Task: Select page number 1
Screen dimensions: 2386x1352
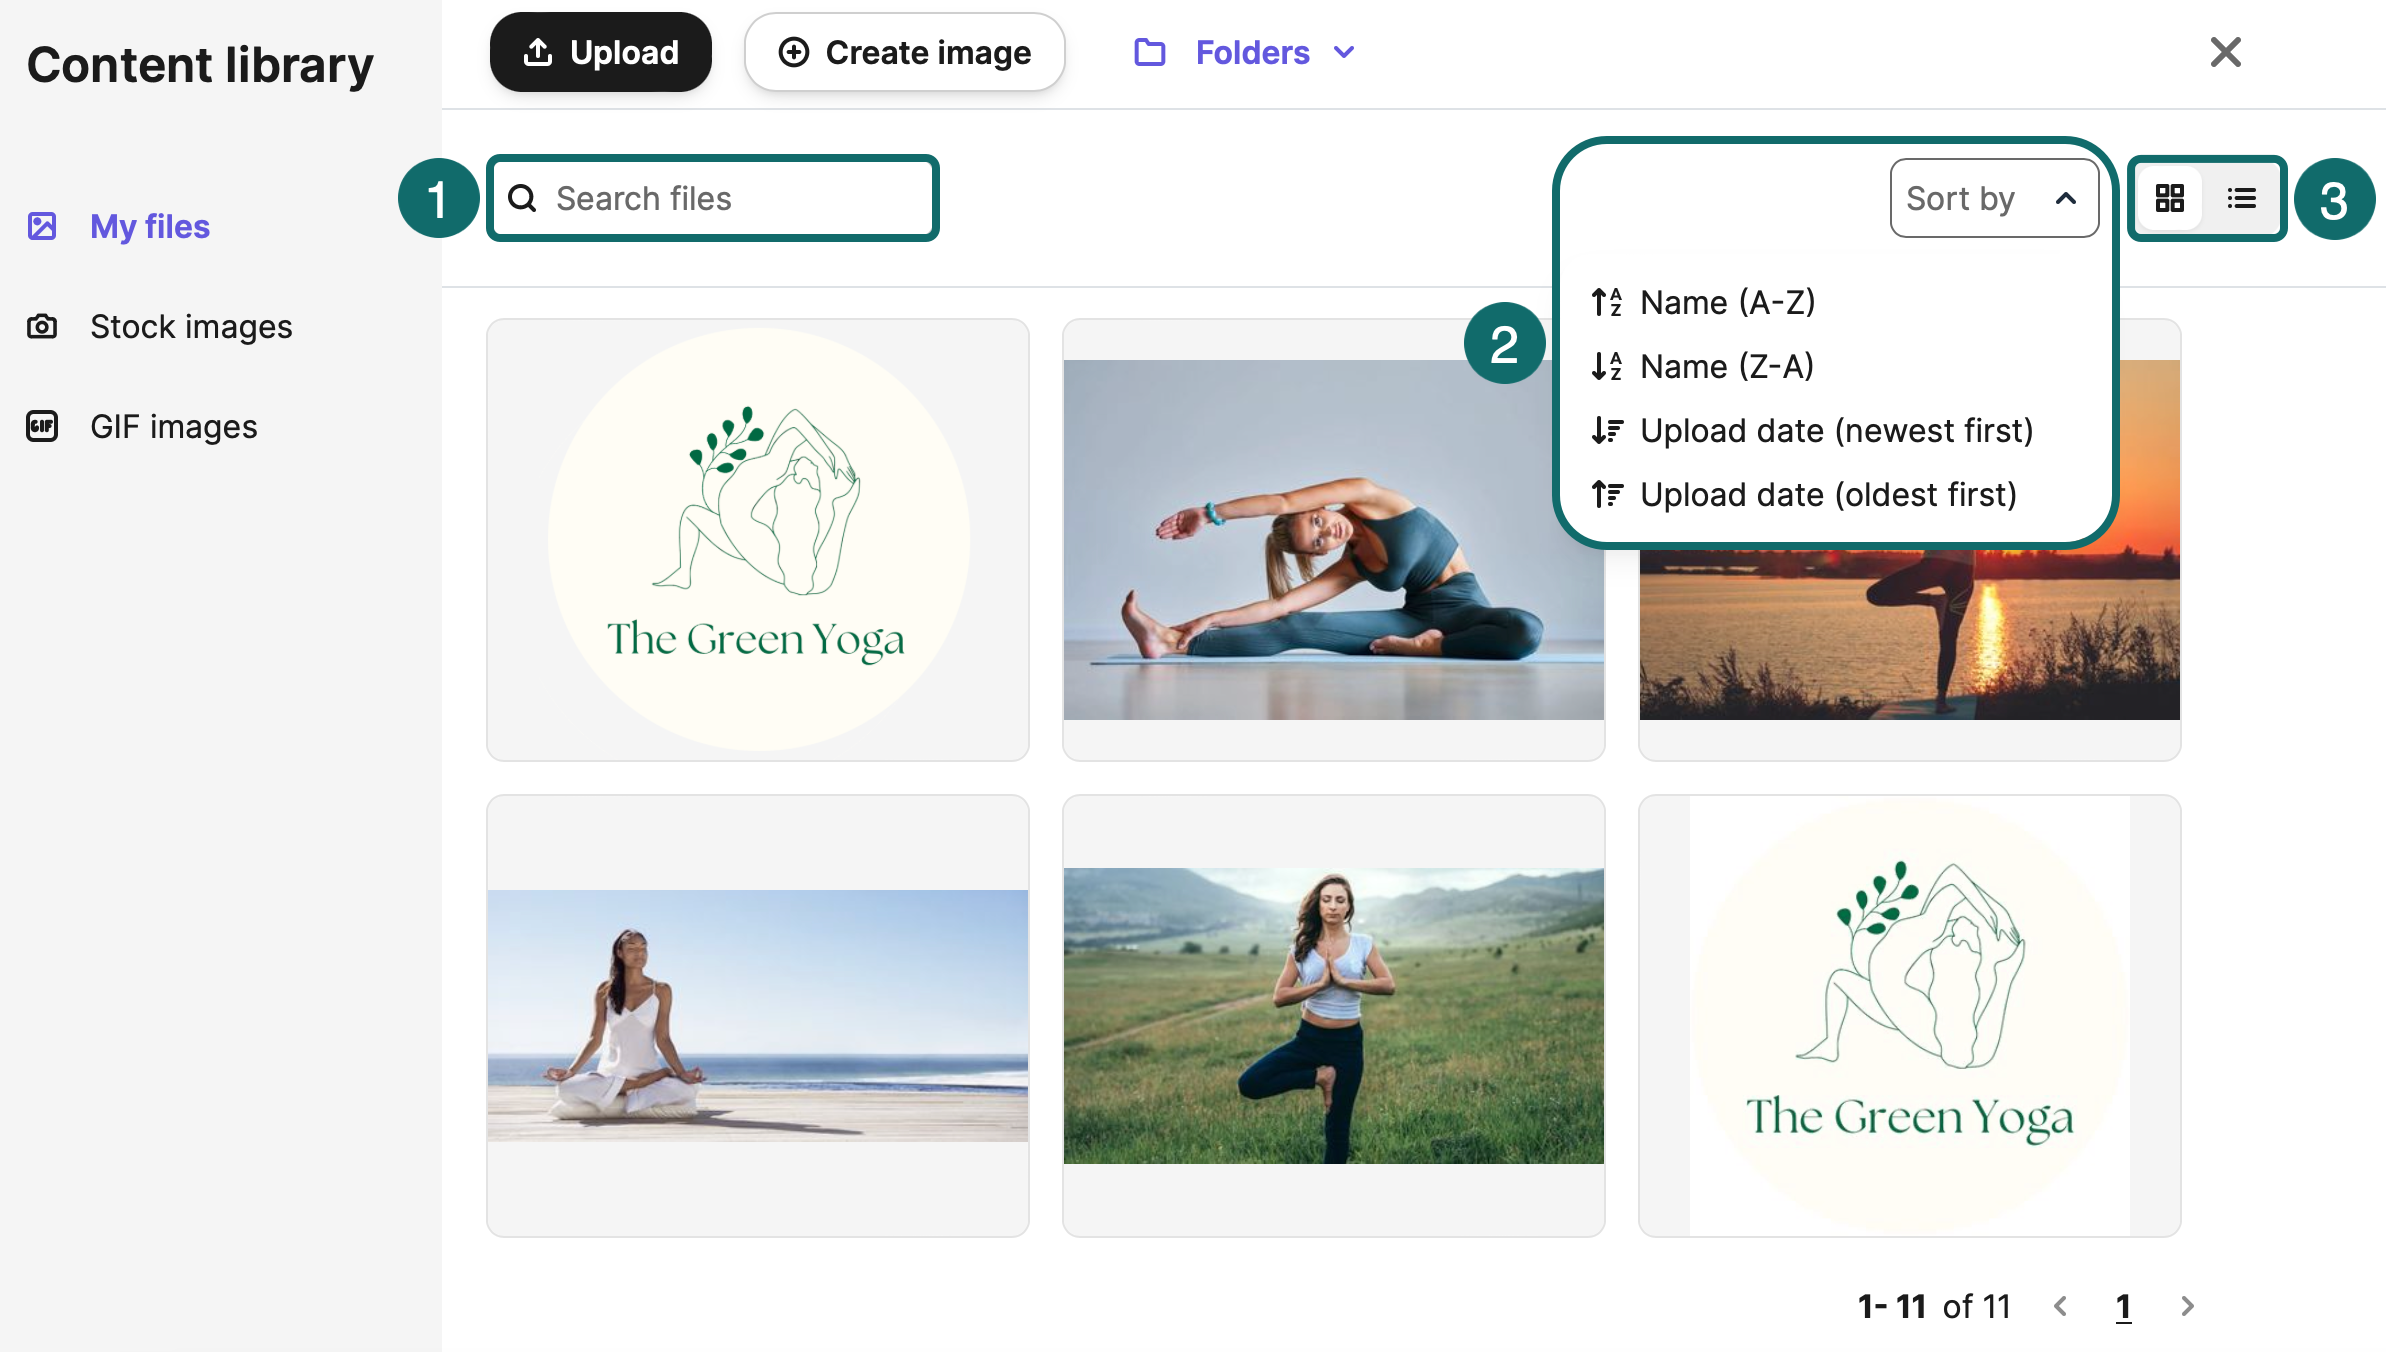Action: pos(2123,1306)
